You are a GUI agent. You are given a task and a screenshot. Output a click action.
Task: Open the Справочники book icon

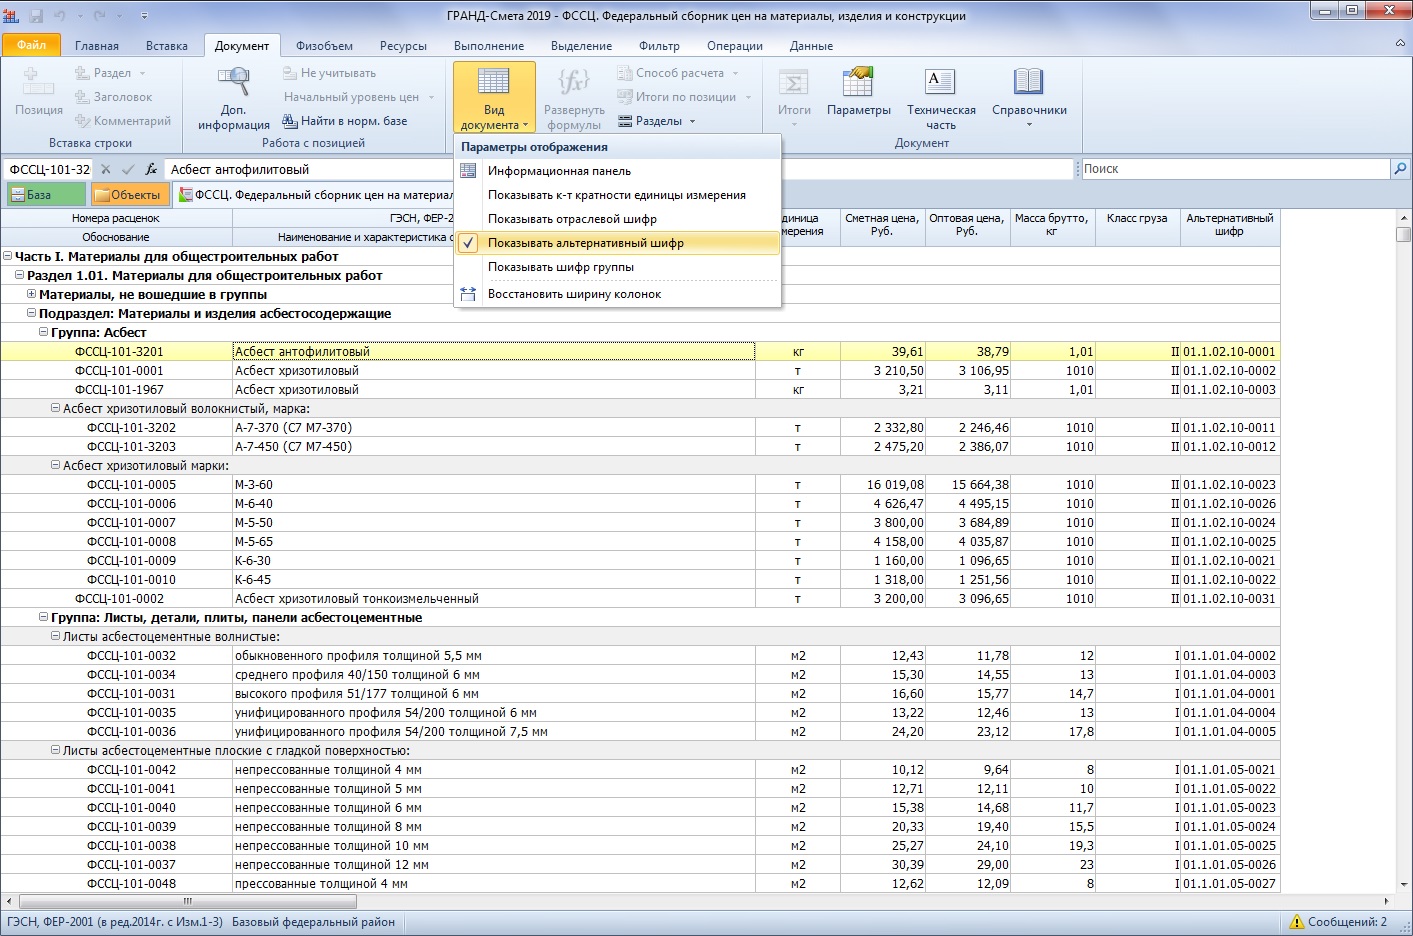[1028, 83]
